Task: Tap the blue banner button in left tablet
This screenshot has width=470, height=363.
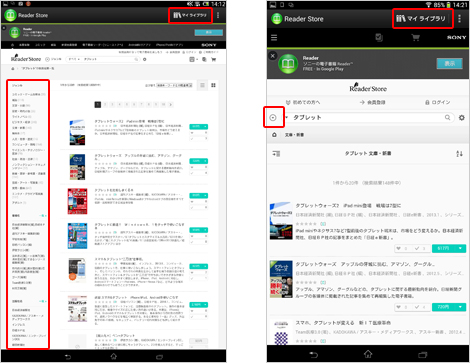Action: click(x=209, y=32)
